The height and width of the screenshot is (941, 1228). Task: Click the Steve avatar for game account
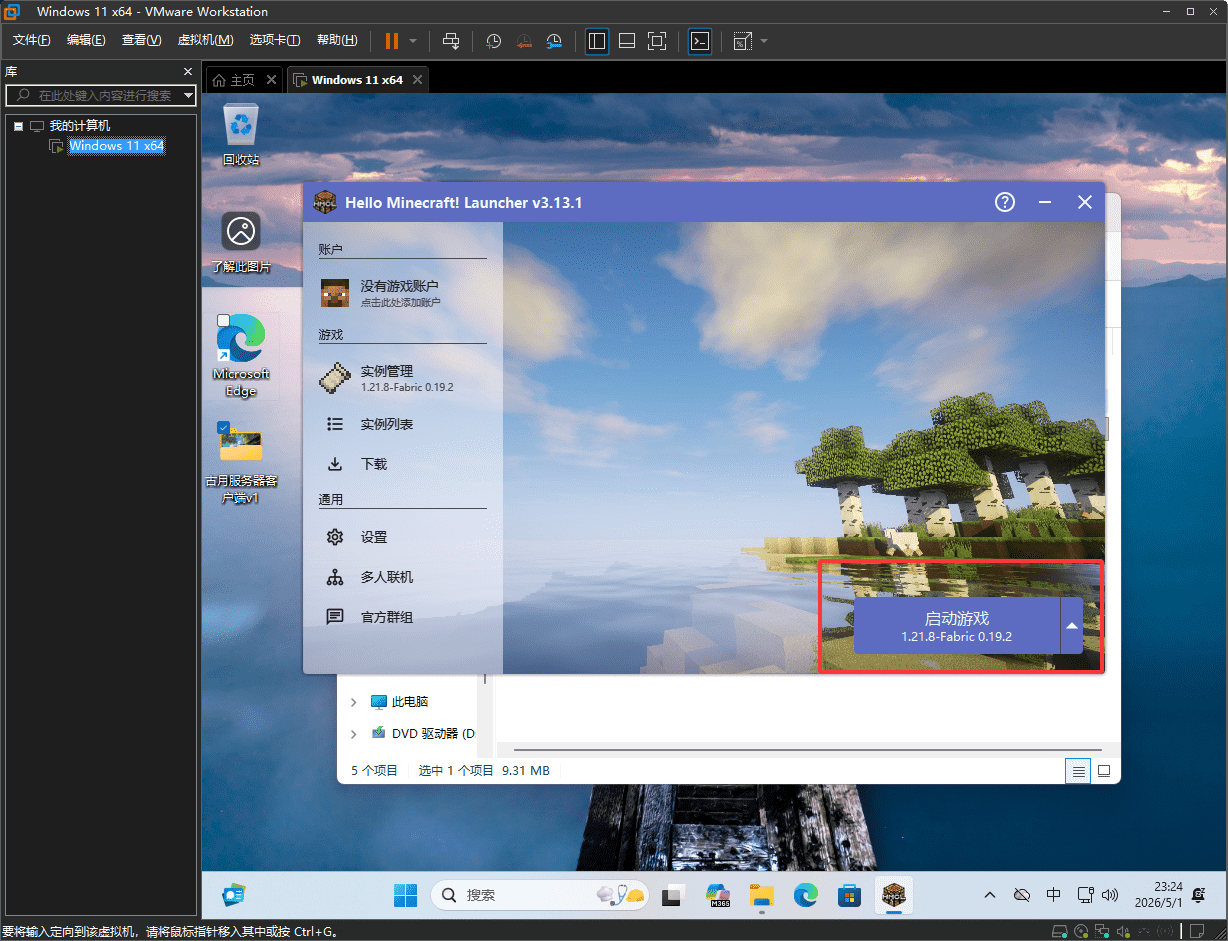[335, 293]
